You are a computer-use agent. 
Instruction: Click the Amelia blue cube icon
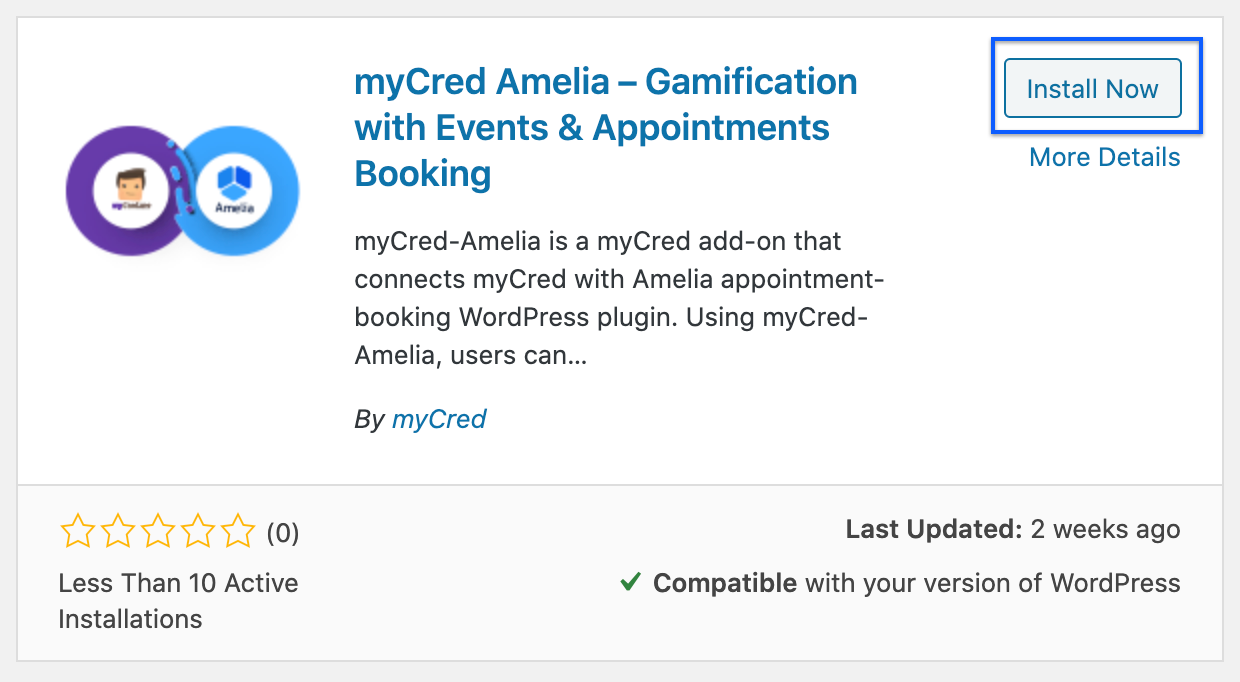click(x=236, y=178)
